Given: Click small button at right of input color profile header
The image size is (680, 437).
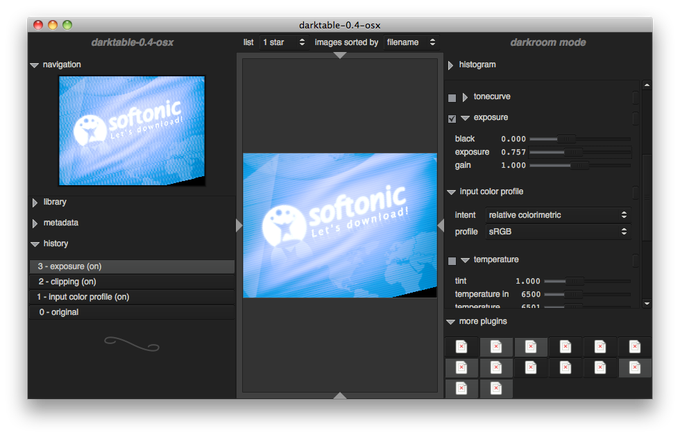Looking at the screenshot, I should coord(635,192).
